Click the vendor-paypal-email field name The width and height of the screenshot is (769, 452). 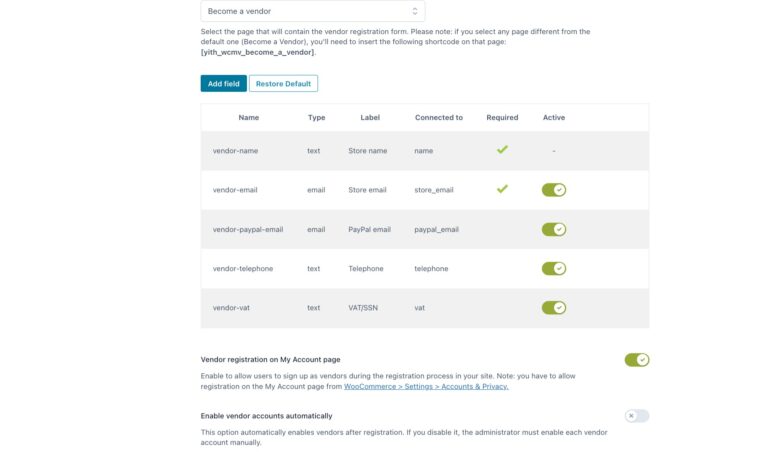pos(248,229)
